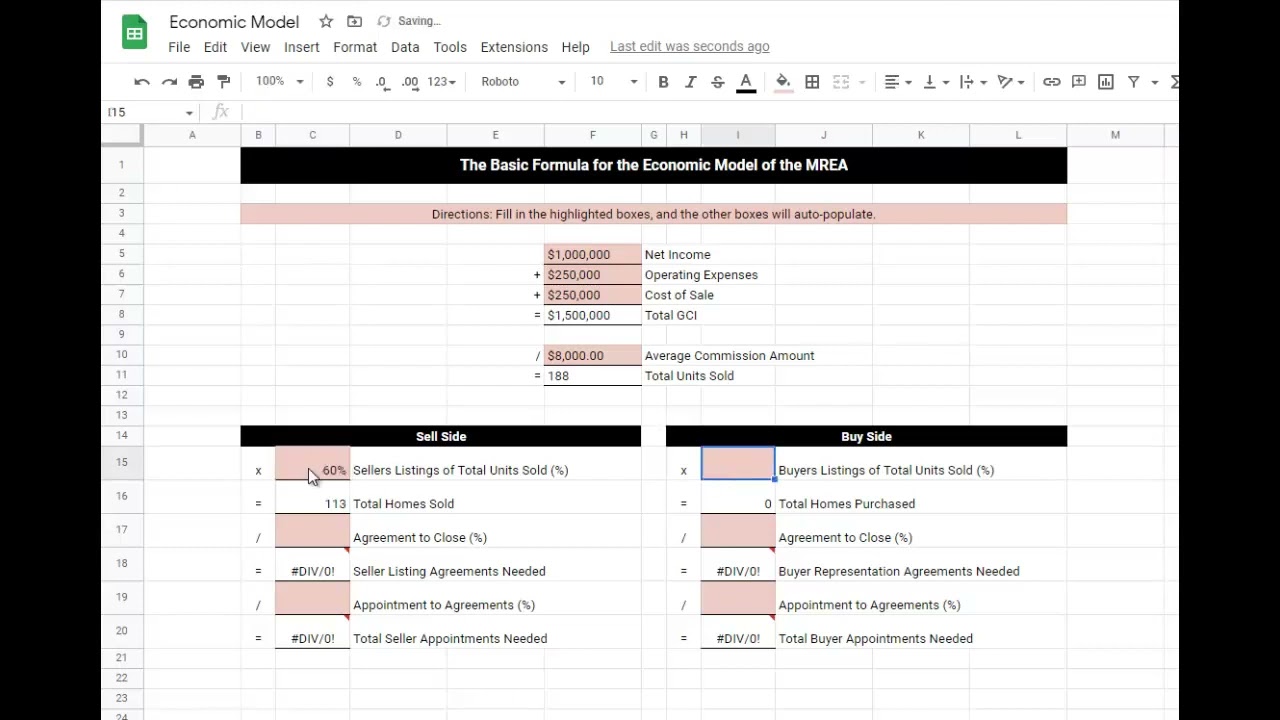Format selection as currency
Viewport: 1280px width, 720px height.
pyautogui.click(x=330, y=82)
